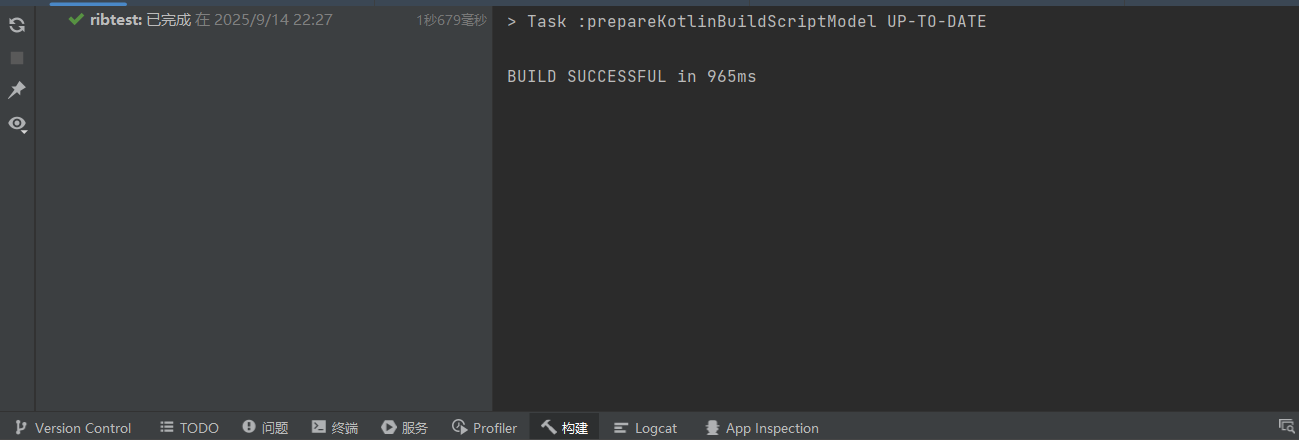This screenshot has height=440, width=1299.
Task: Click the green checkmark beside ribtest
Action: (76, 19)
